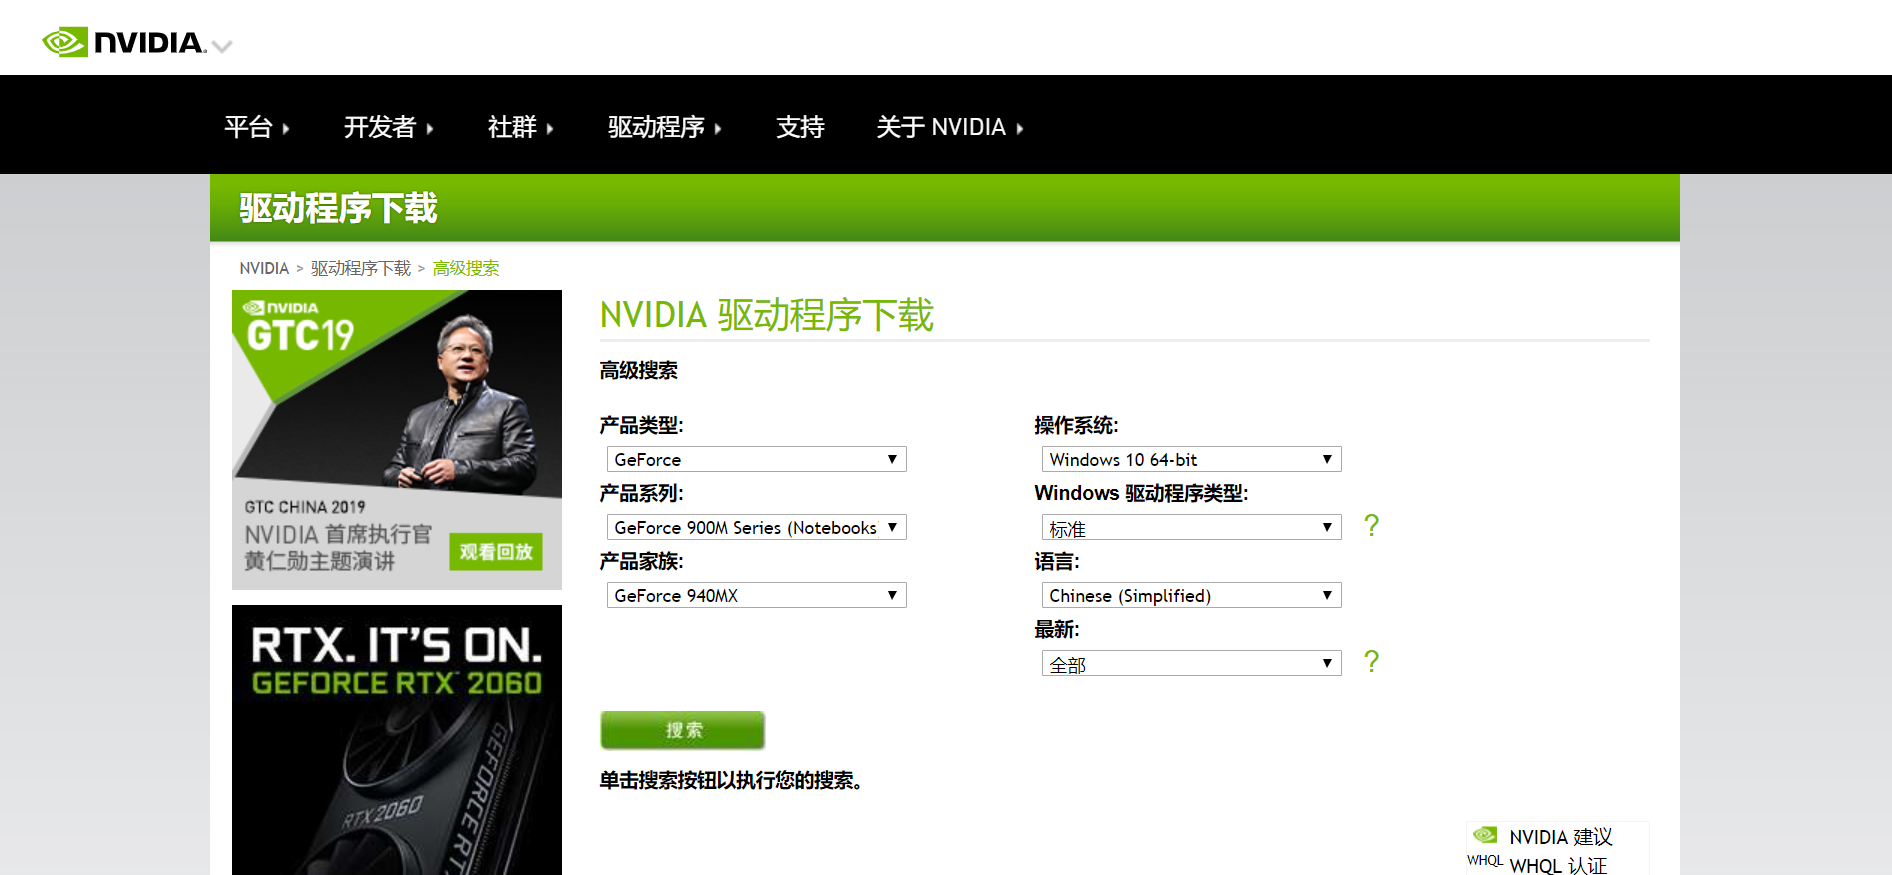Click 高级搜索 breadcrumb link
The width and height of the screenshot is (1892, 875).
coord(466,268)
